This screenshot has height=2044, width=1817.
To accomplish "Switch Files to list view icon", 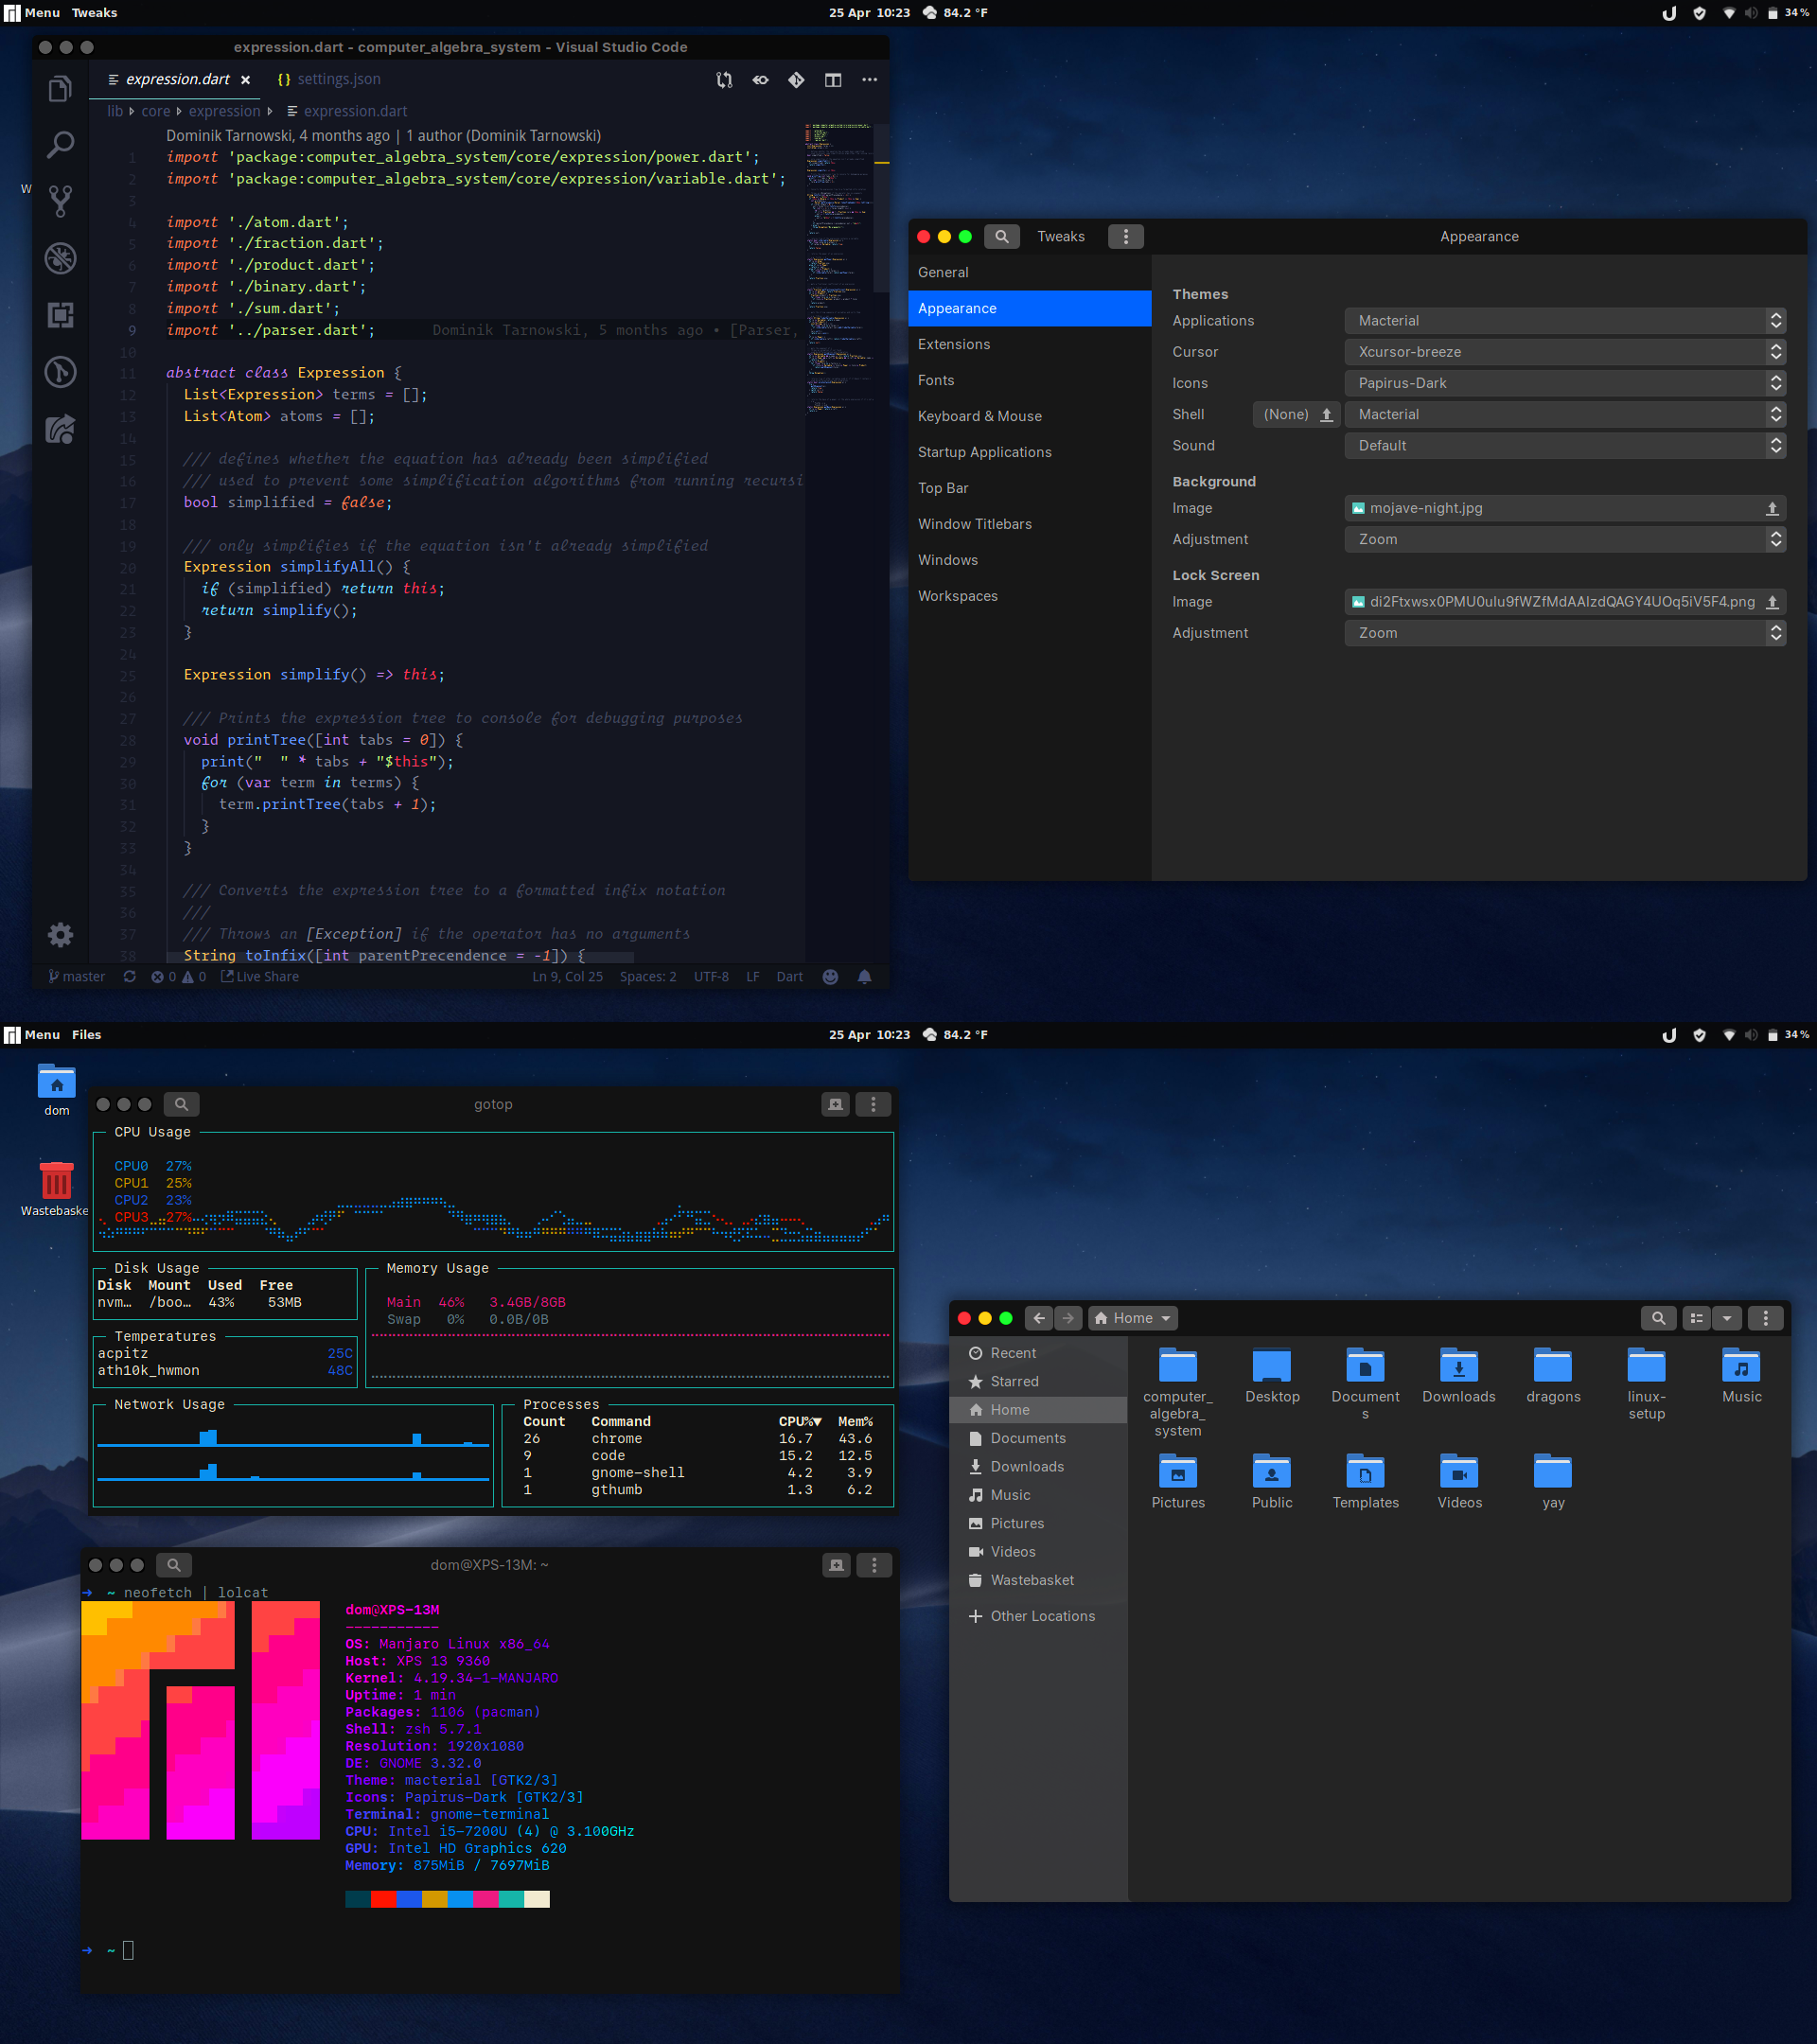I will click(x=1696, y=1318).
